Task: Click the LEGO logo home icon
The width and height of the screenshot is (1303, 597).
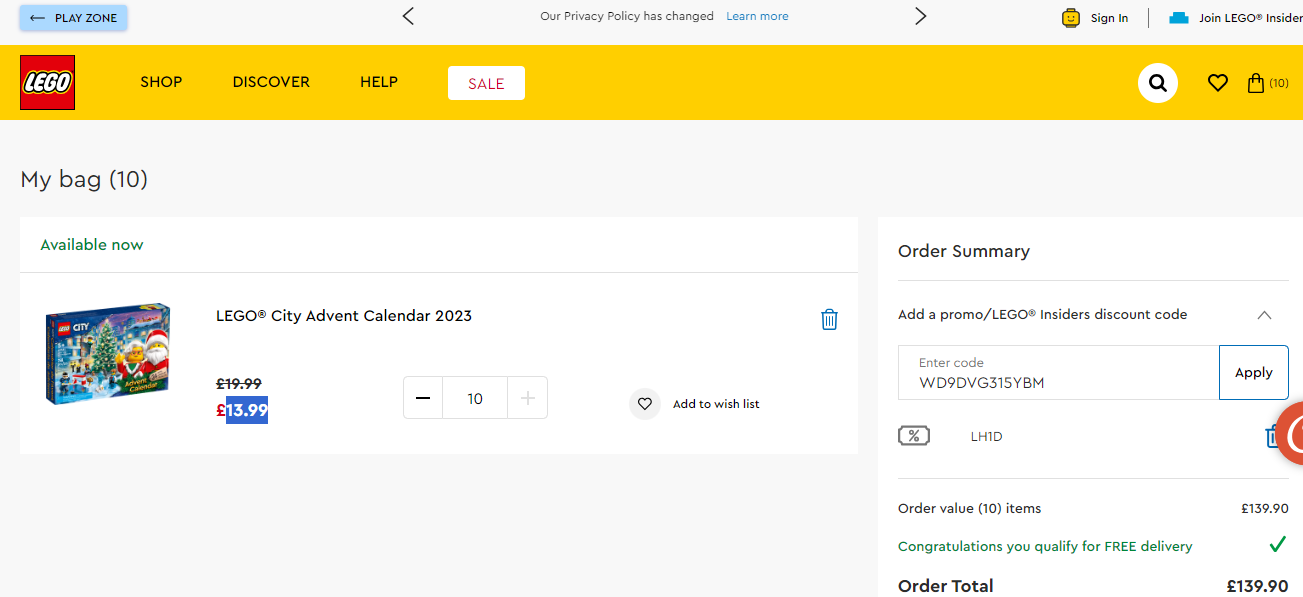Action: tap(47, 82)
